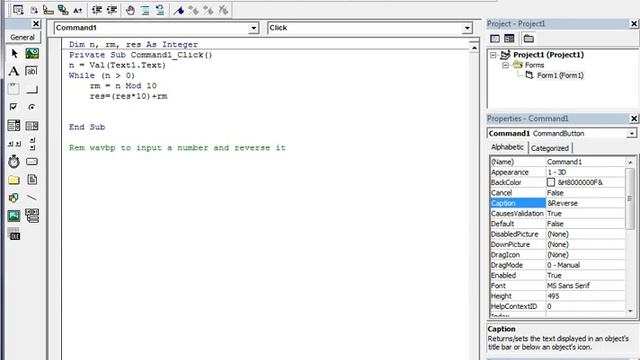Select the Data control in the toolbox
640x360 pixels.
(x=32, y=216)
